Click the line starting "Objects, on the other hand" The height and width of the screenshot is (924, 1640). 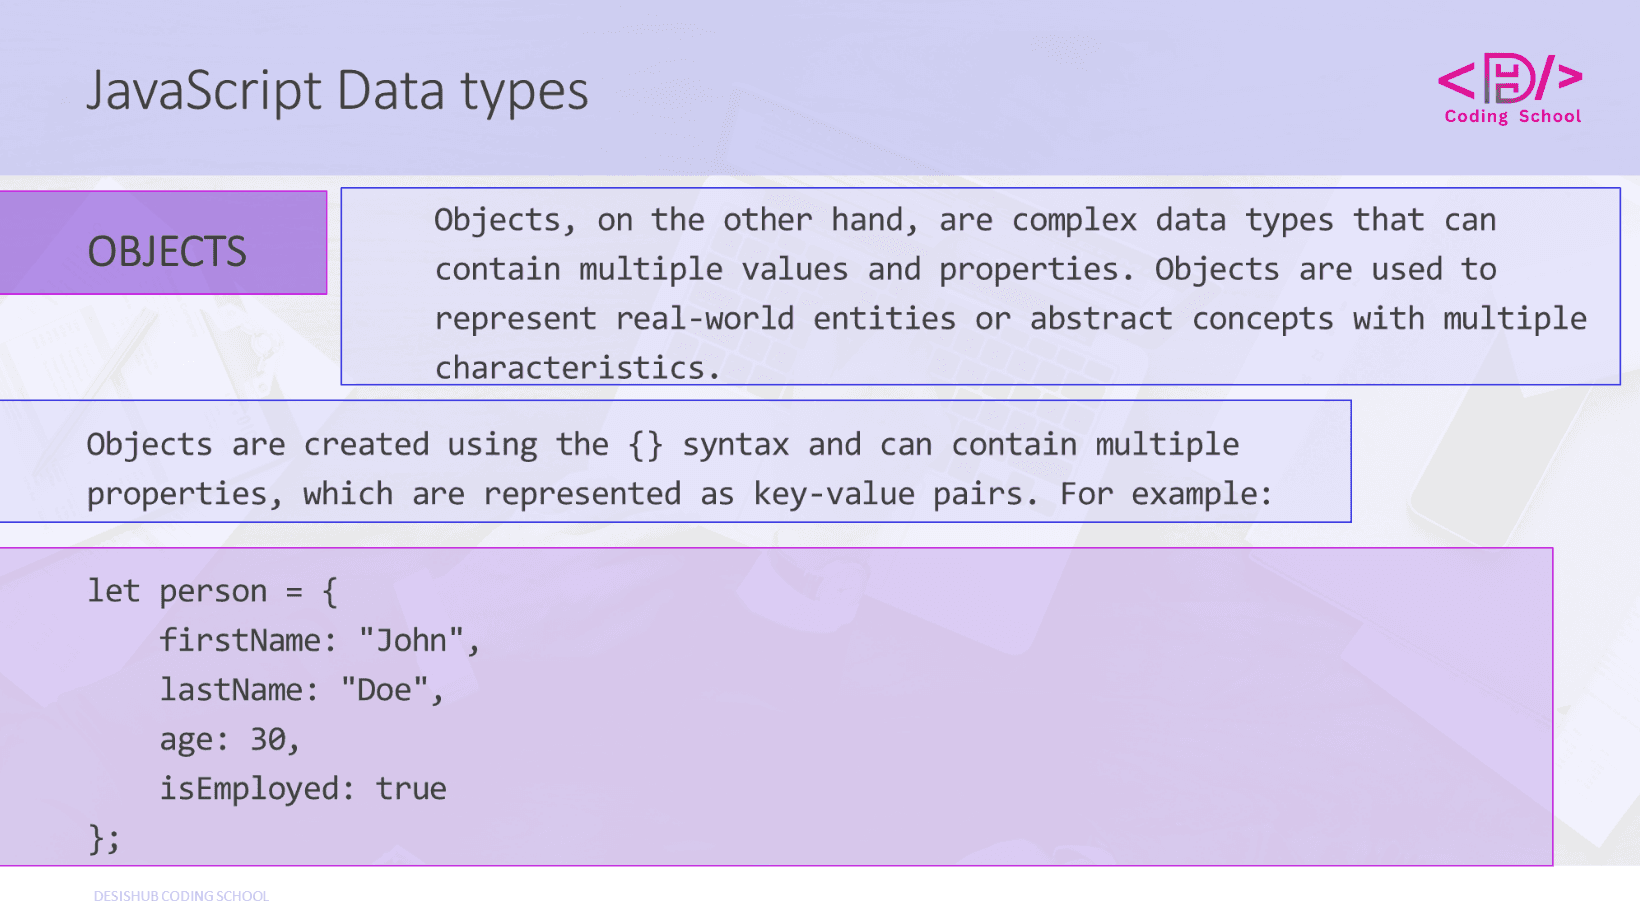(x=964, y=220)
